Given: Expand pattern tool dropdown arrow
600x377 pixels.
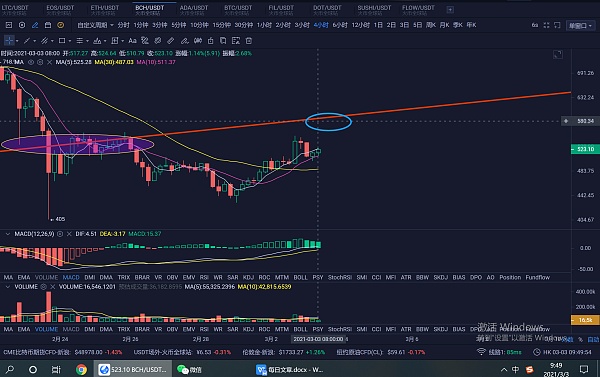Looking at the screenshot, I should [x=105, y=41].
